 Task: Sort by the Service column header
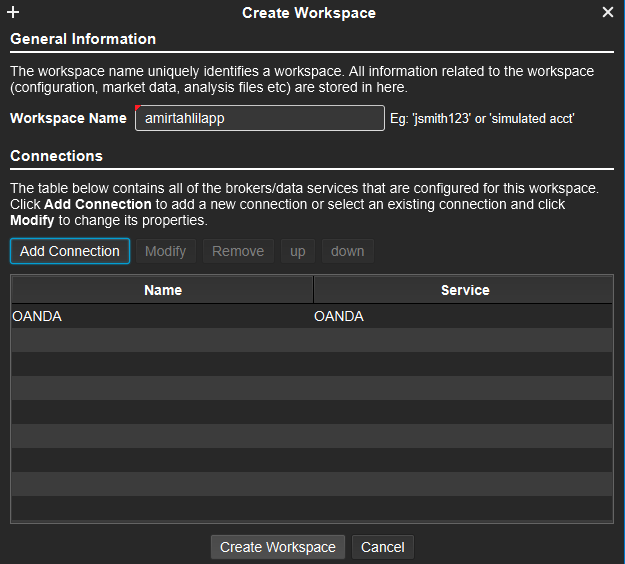coord(465,290)
